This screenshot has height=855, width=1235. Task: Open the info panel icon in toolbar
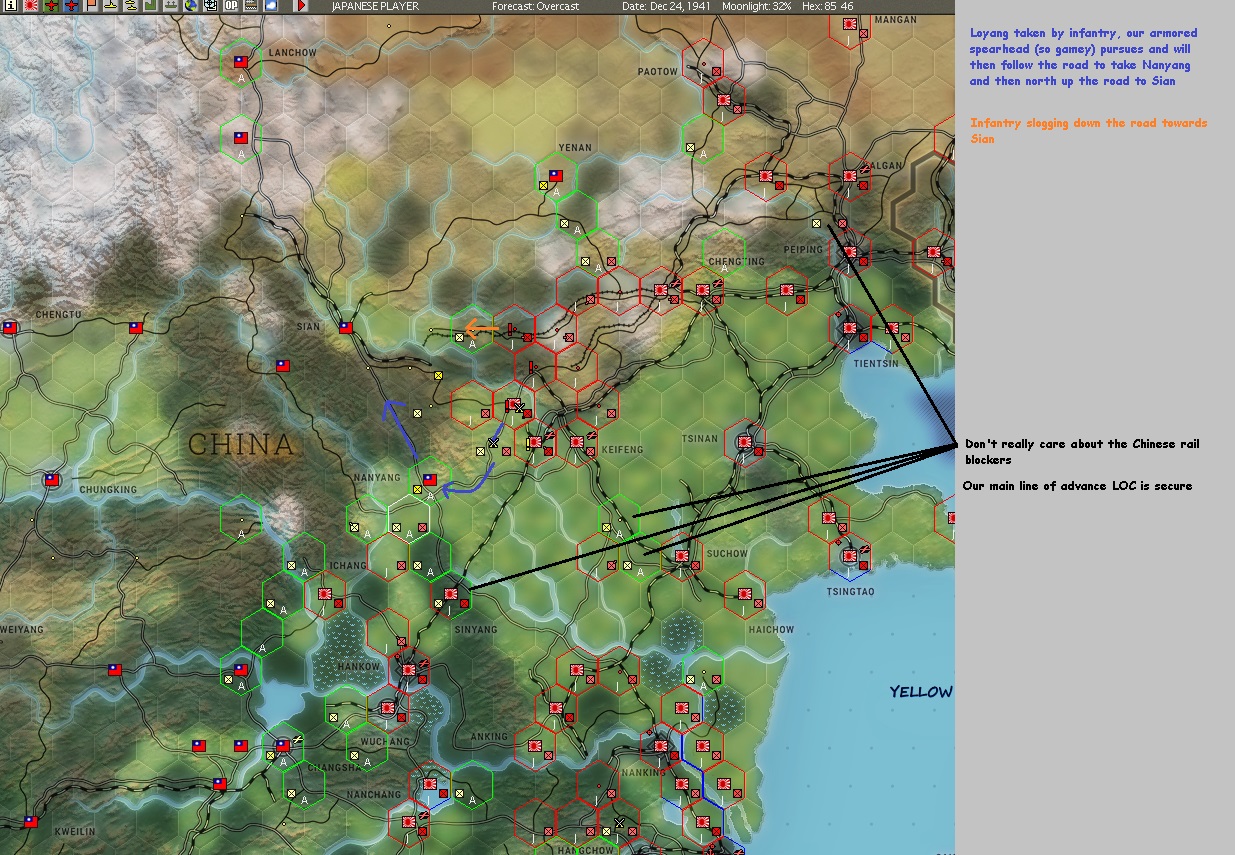(x=11, y=5)
